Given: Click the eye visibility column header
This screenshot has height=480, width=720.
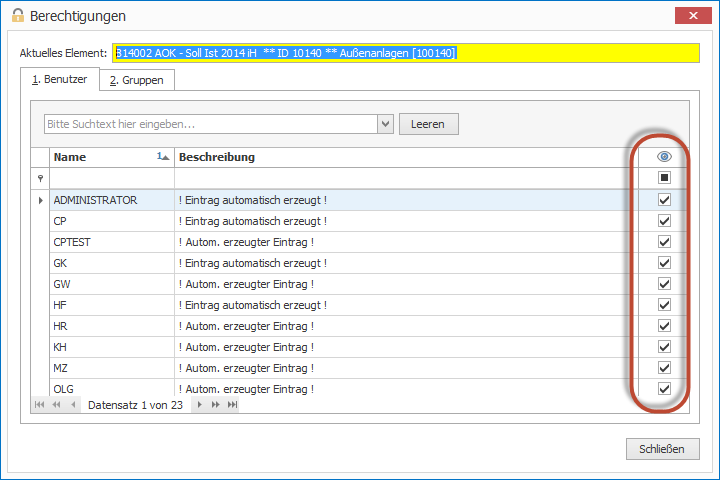Looking at the screenshot, I should click(x=664, y=157).
